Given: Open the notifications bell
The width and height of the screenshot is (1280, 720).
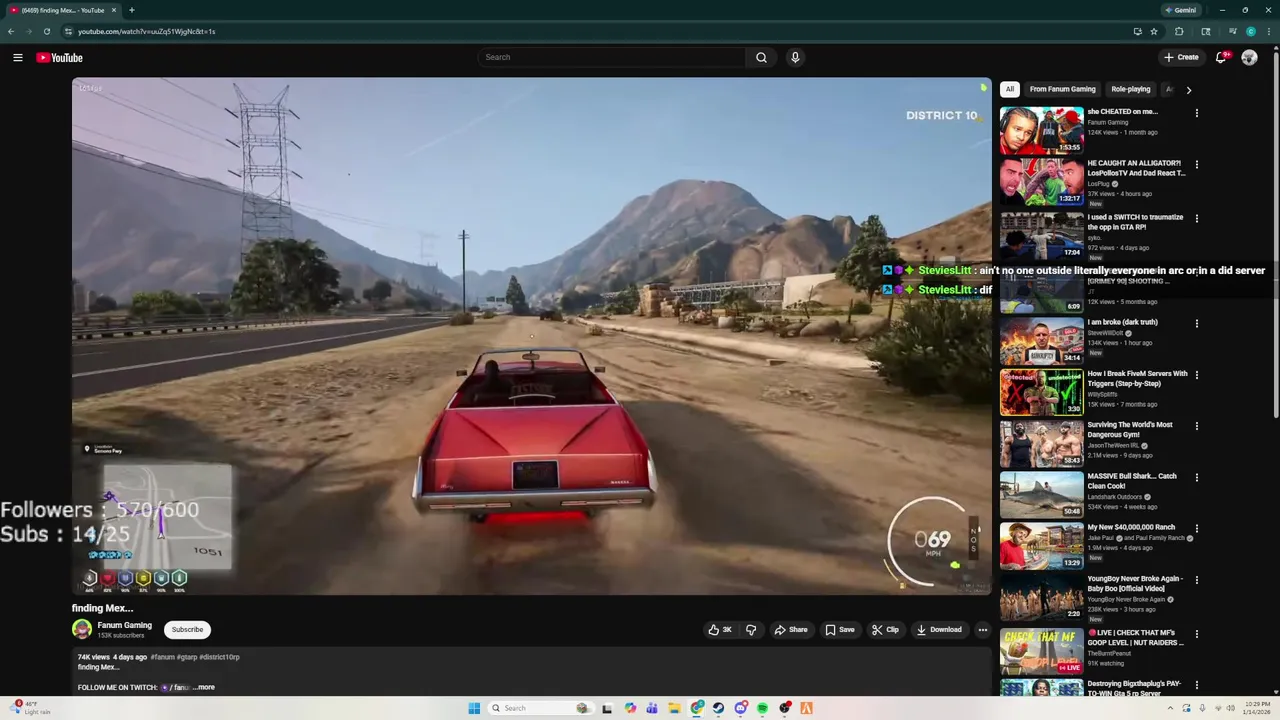Looking at the screenshot, I should [x=1221, y=57].
